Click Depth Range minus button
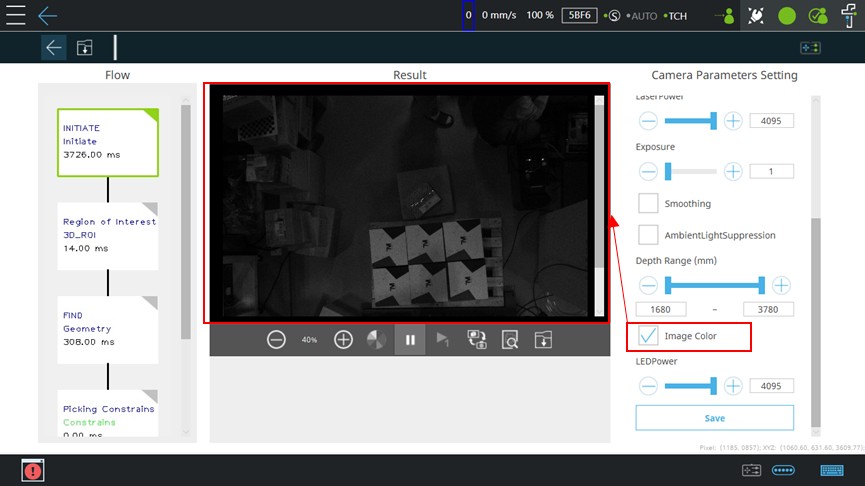This screenshot has width=865, height=486. 648,285
